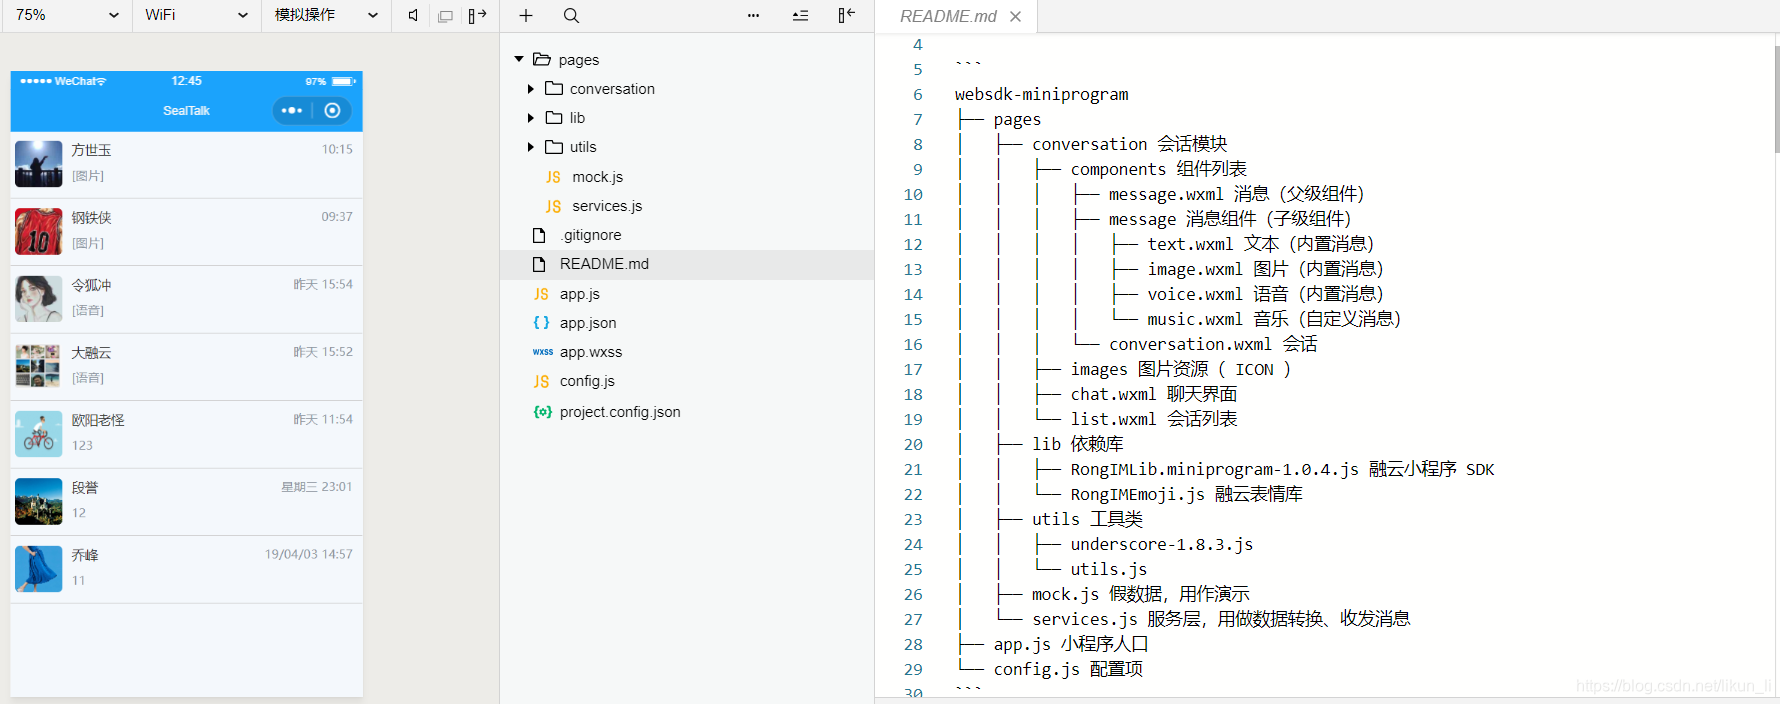This screenshot has width=1780, height=704.
Task: Open app.js in the file tree
Action: click(580, 294)
